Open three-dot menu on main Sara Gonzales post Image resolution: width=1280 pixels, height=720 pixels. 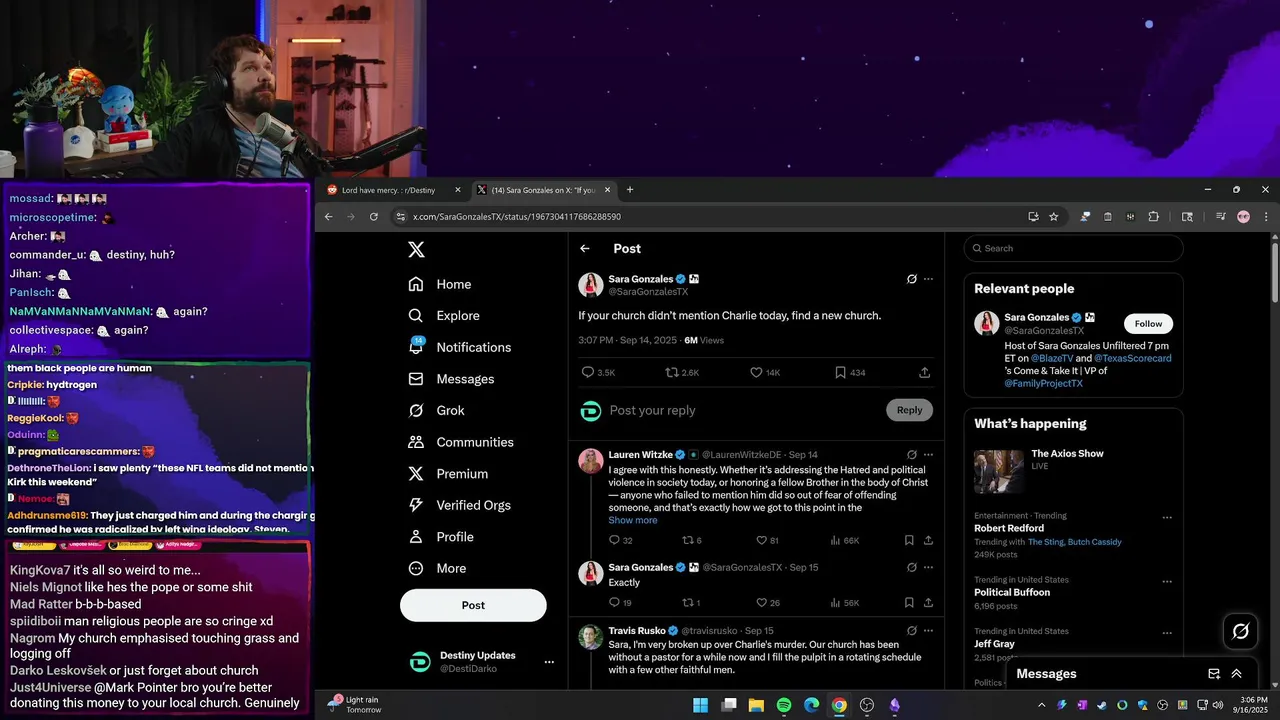point(928,279)
